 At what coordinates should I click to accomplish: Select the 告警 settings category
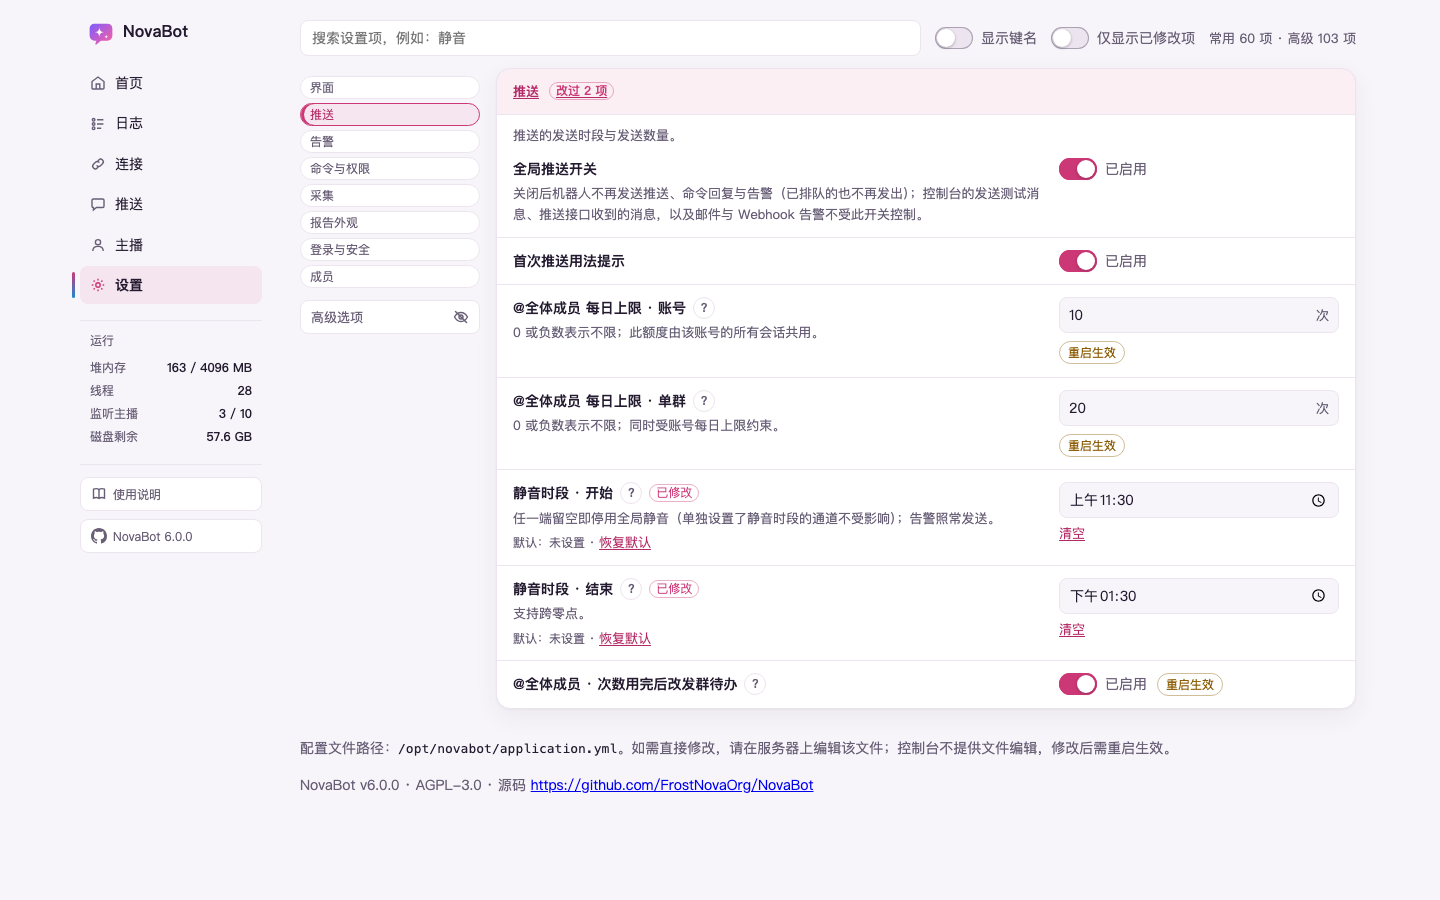coord(390,142)
